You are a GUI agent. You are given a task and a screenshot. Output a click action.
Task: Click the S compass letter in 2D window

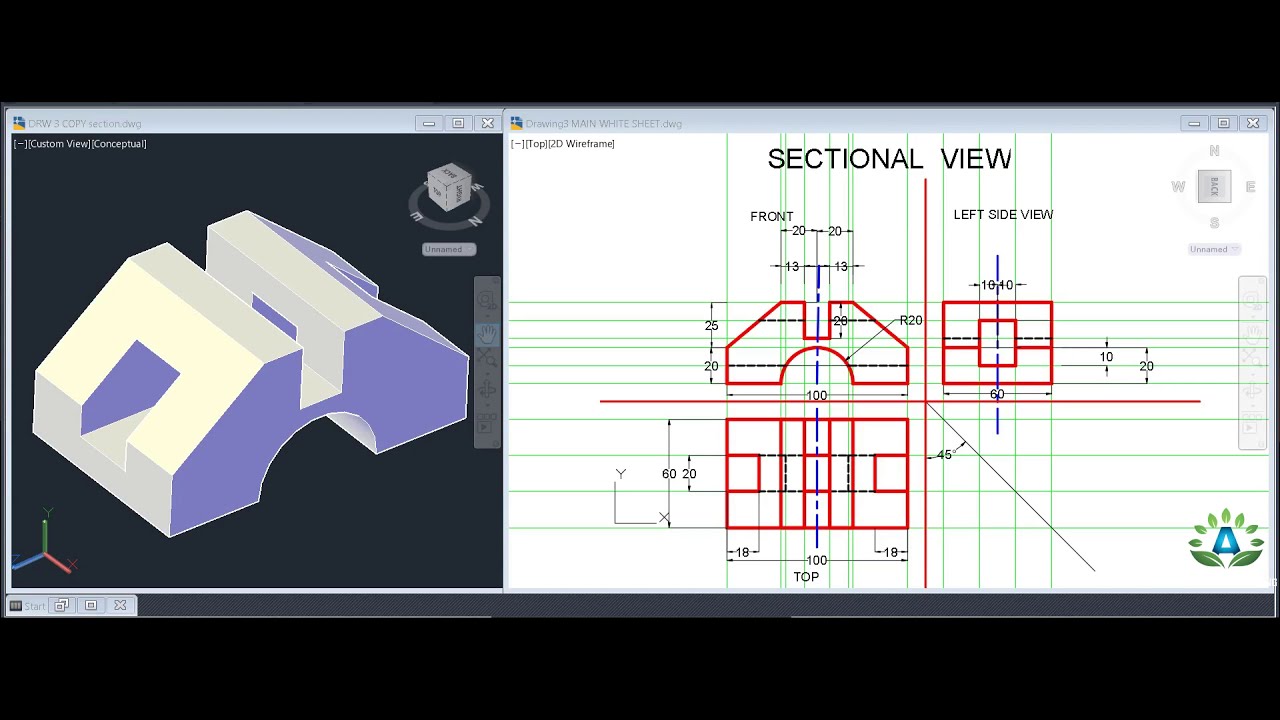point(1214,223)
